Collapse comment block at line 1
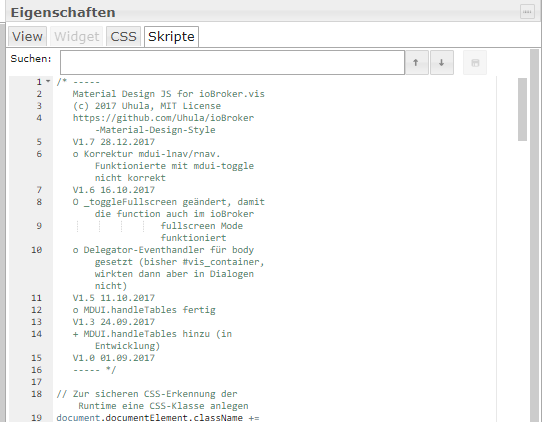The image size is (542, 422). pyautogui.click(x=48, y=82)
